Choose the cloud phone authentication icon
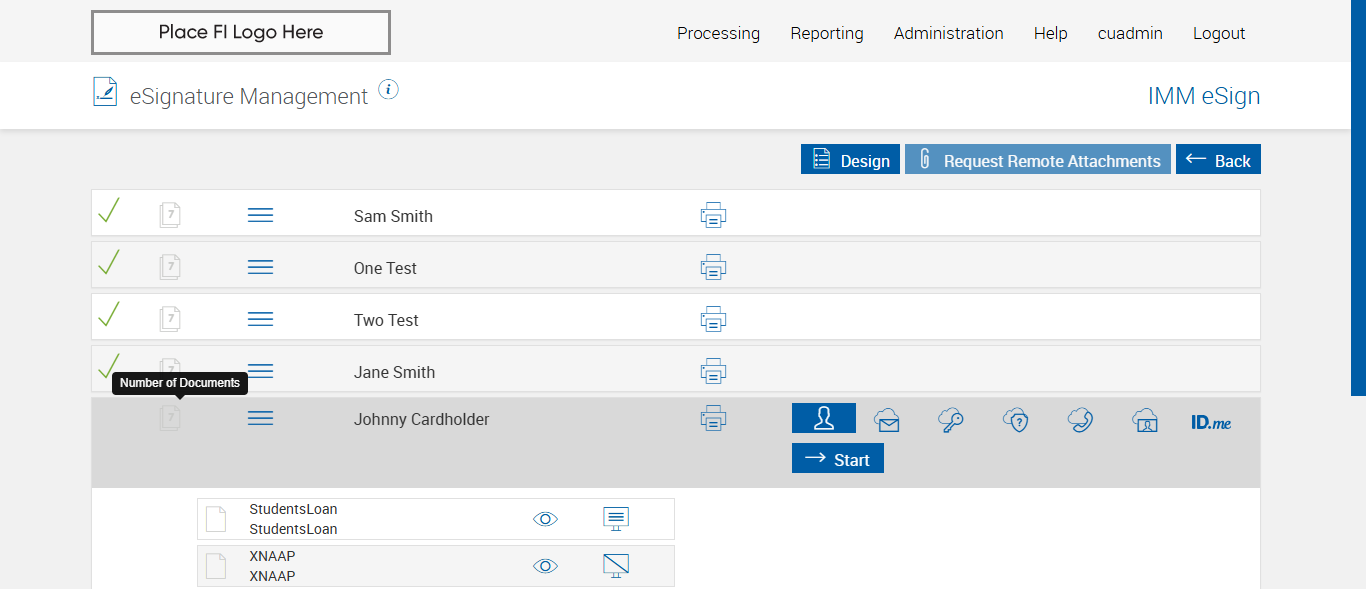1366x589 pixels. (1080, 420)
